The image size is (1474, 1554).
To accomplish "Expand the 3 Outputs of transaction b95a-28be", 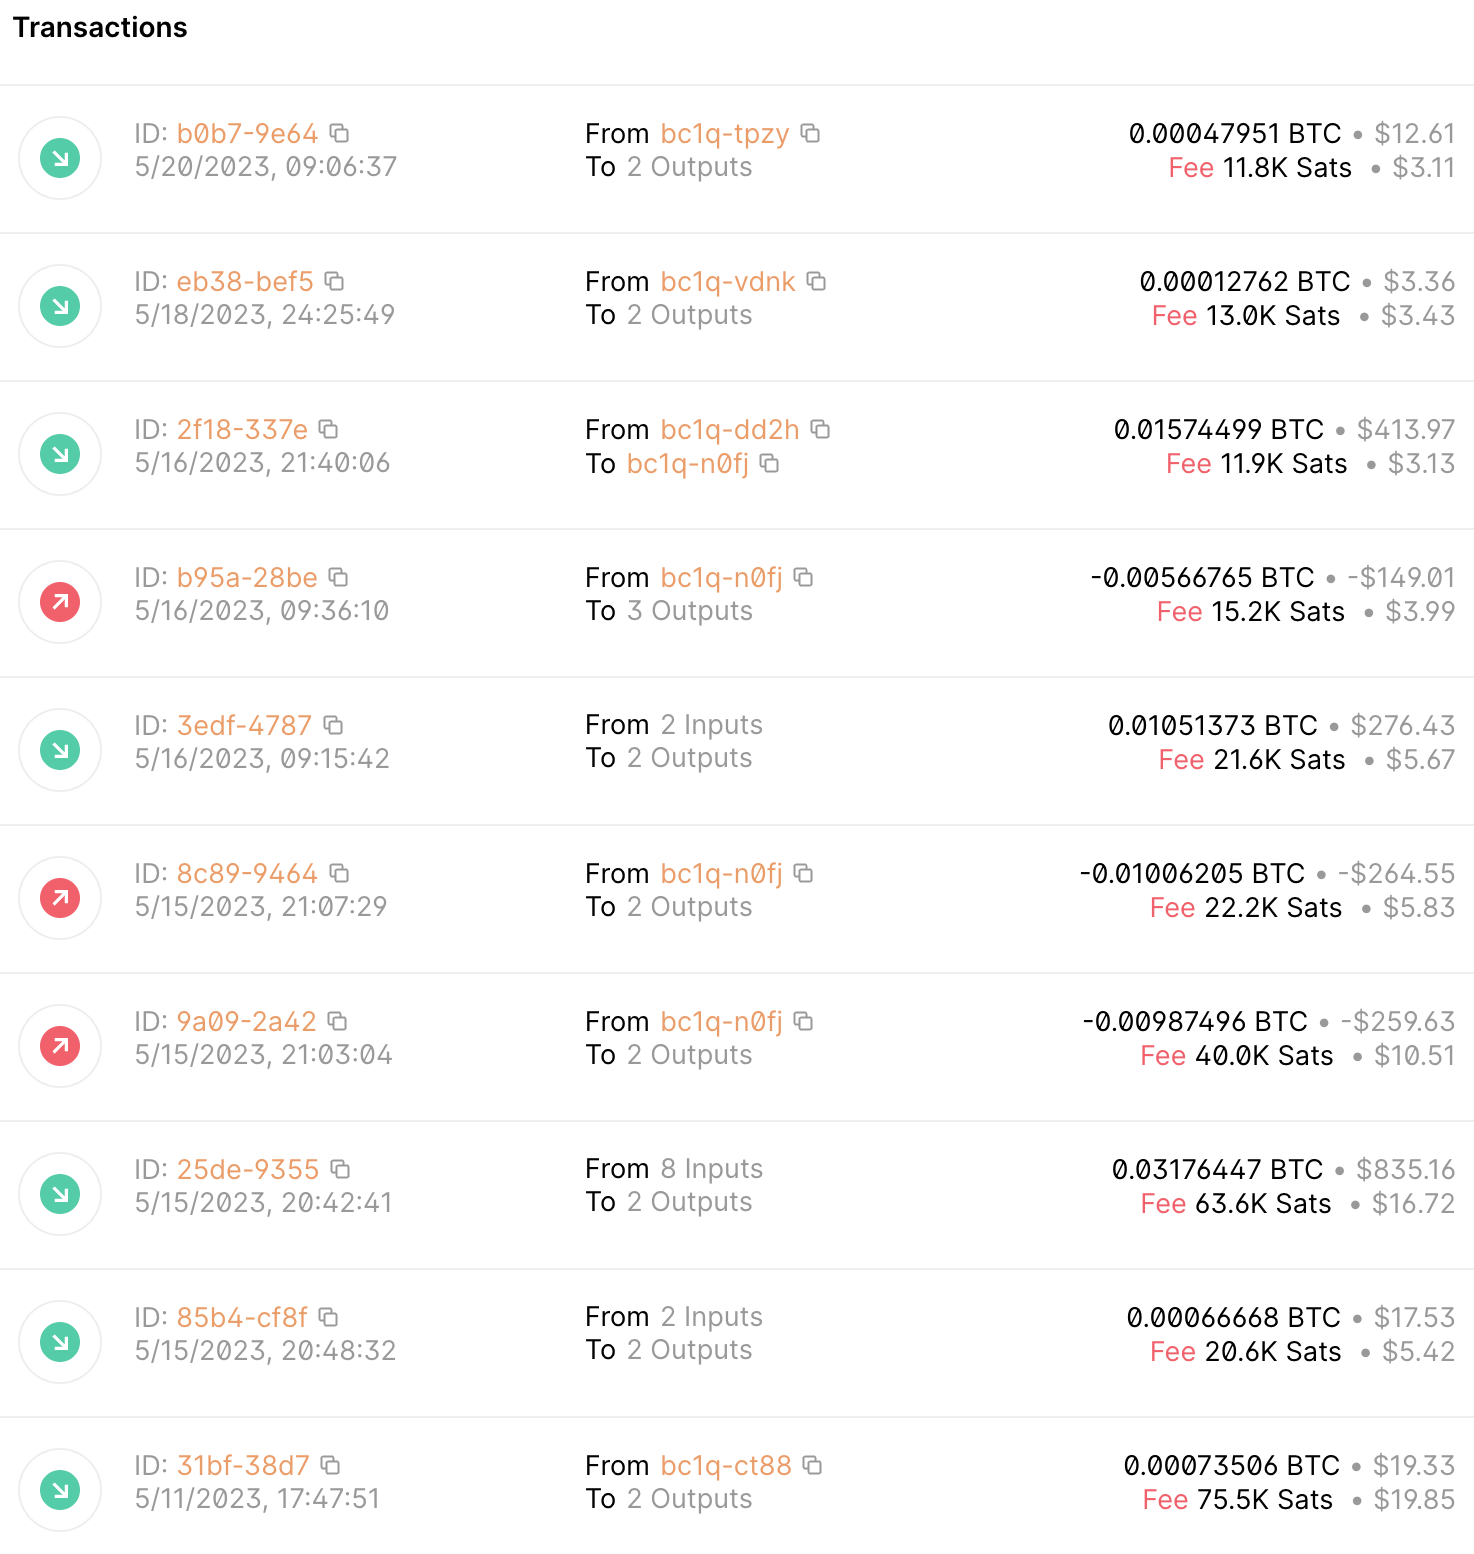I will click(x=689, y=611).
